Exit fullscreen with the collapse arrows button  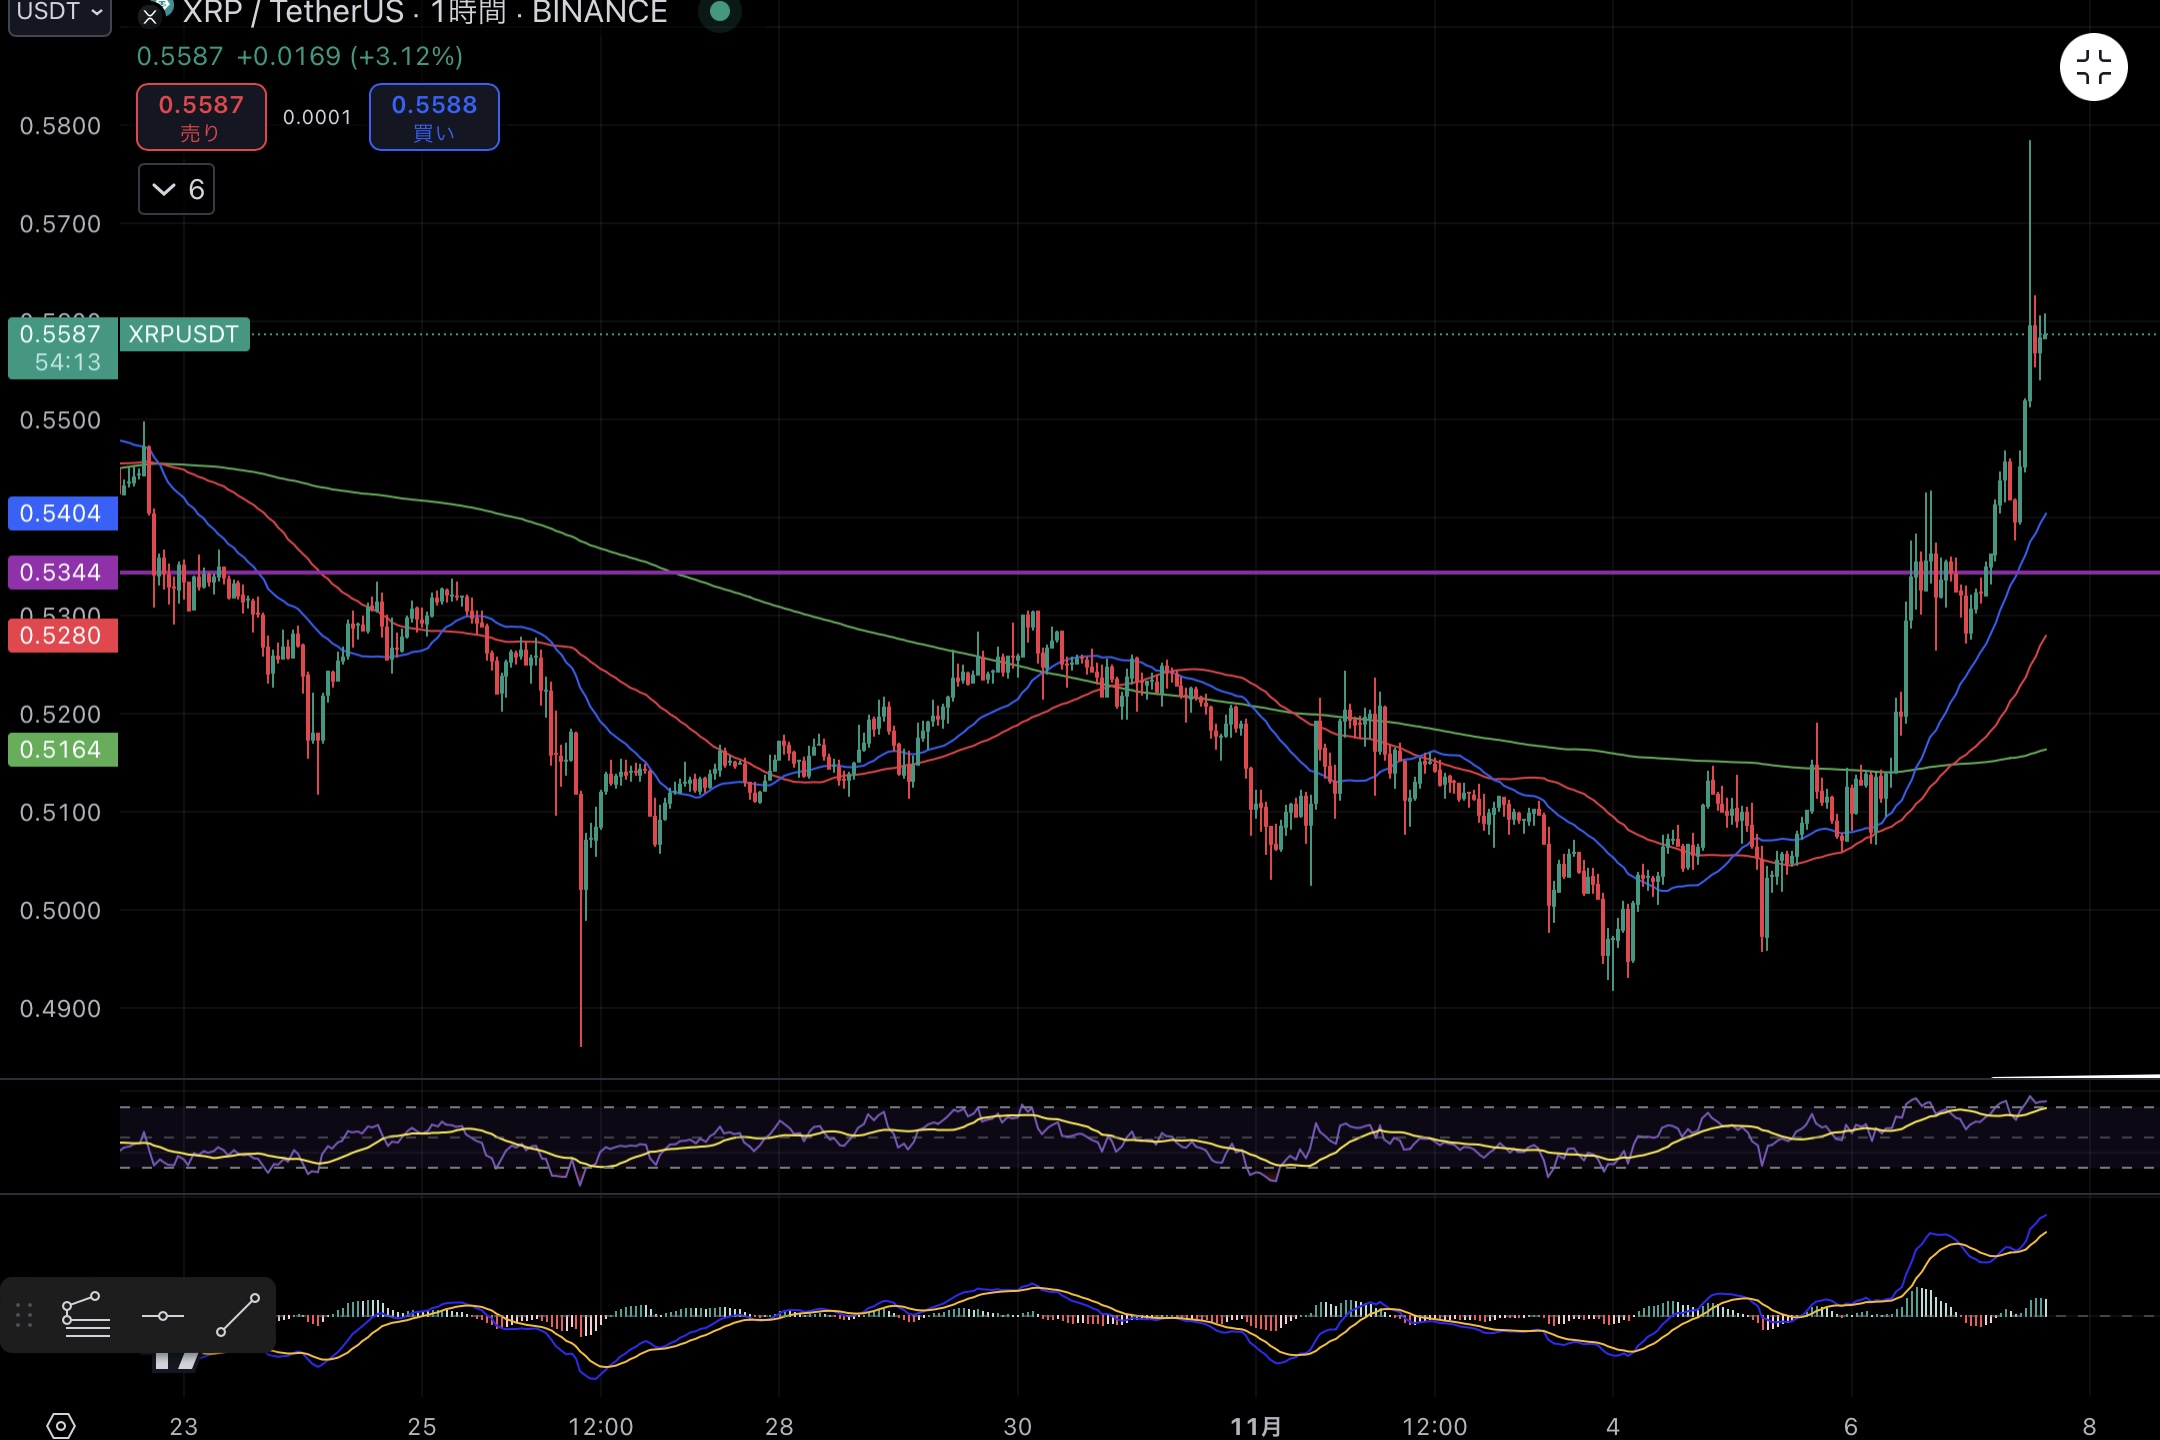pos(2093,68)
